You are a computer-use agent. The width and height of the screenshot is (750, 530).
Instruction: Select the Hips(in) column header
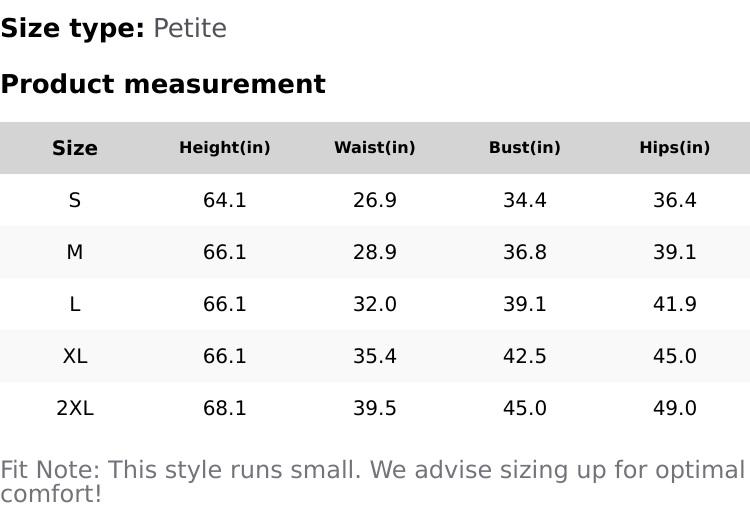tap(675, 148)
